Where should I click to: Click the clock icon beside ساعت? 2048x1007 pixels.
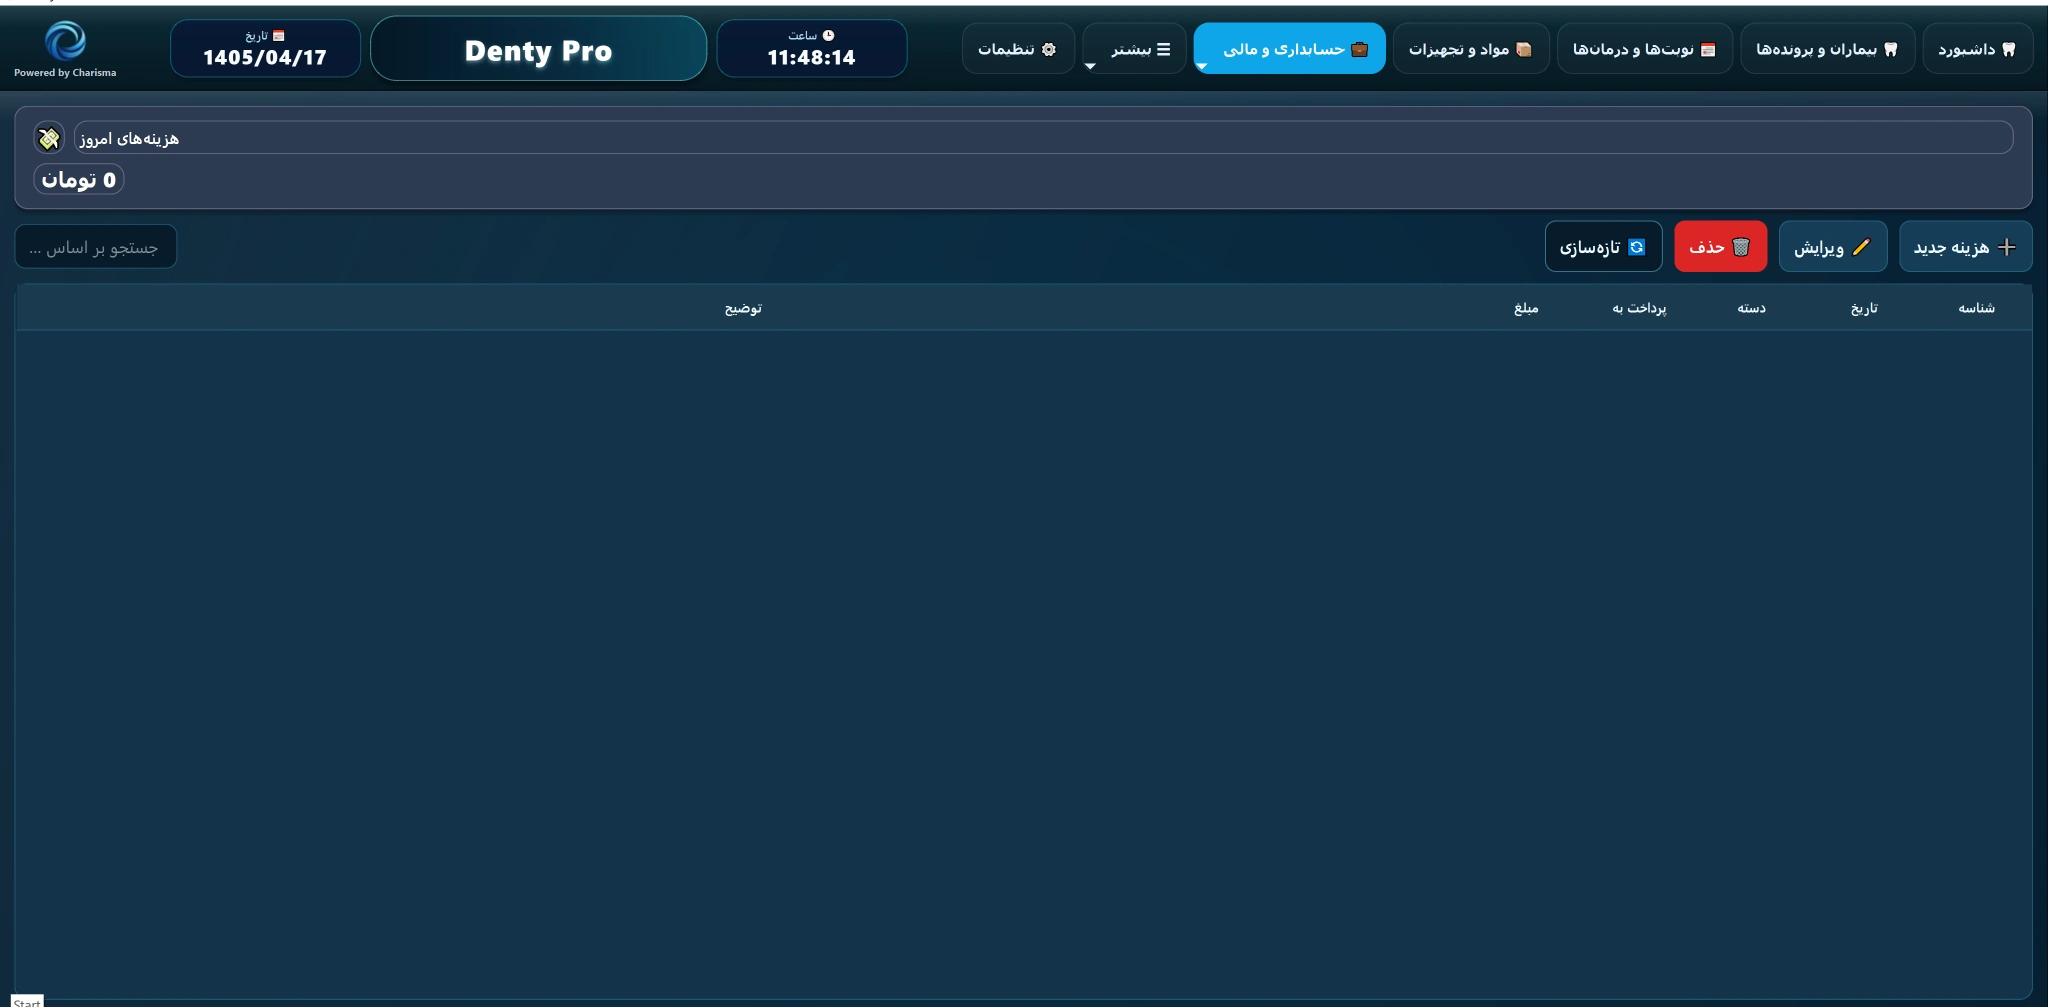[x=828, y=36]
